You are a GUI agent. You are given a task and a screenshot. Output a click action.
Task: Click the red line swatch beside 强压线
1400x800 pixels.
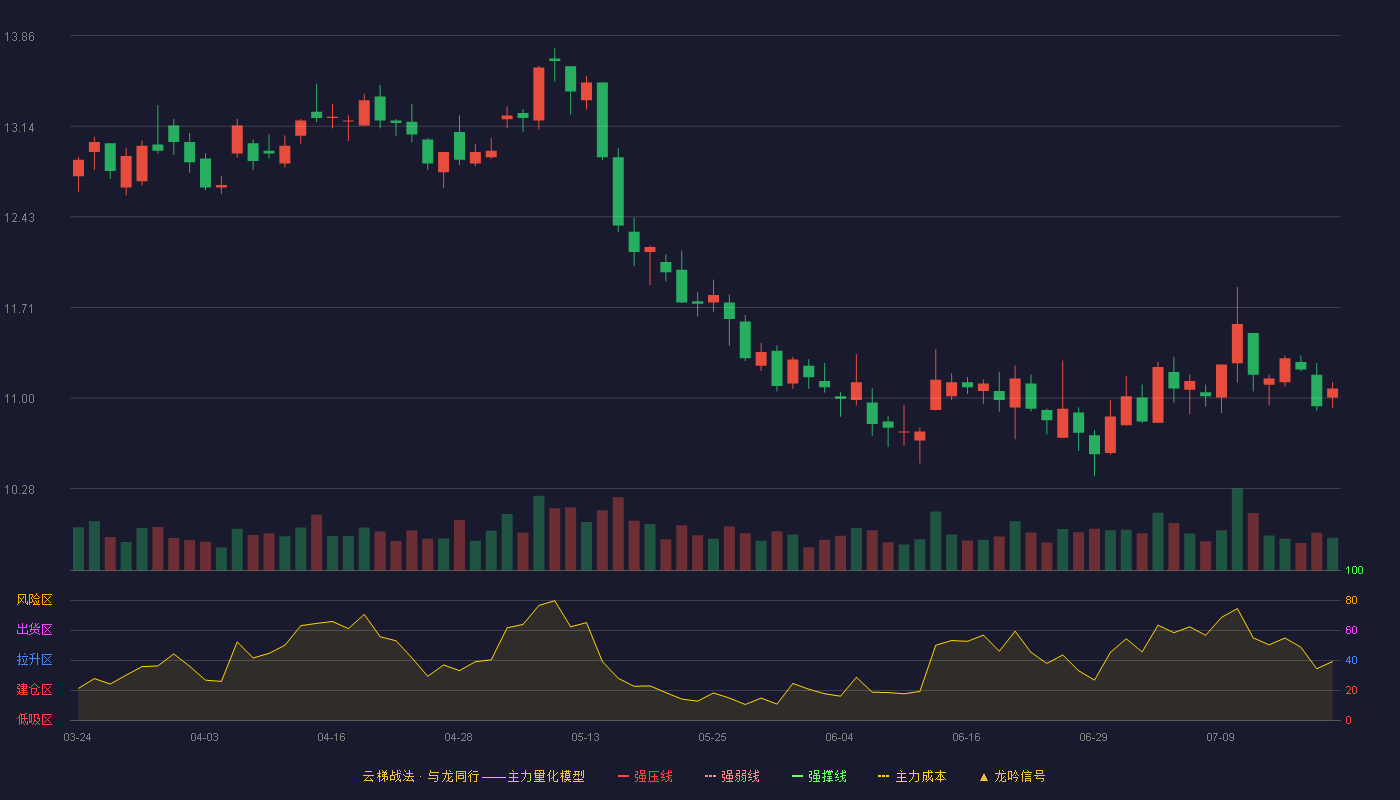[623, 776]
